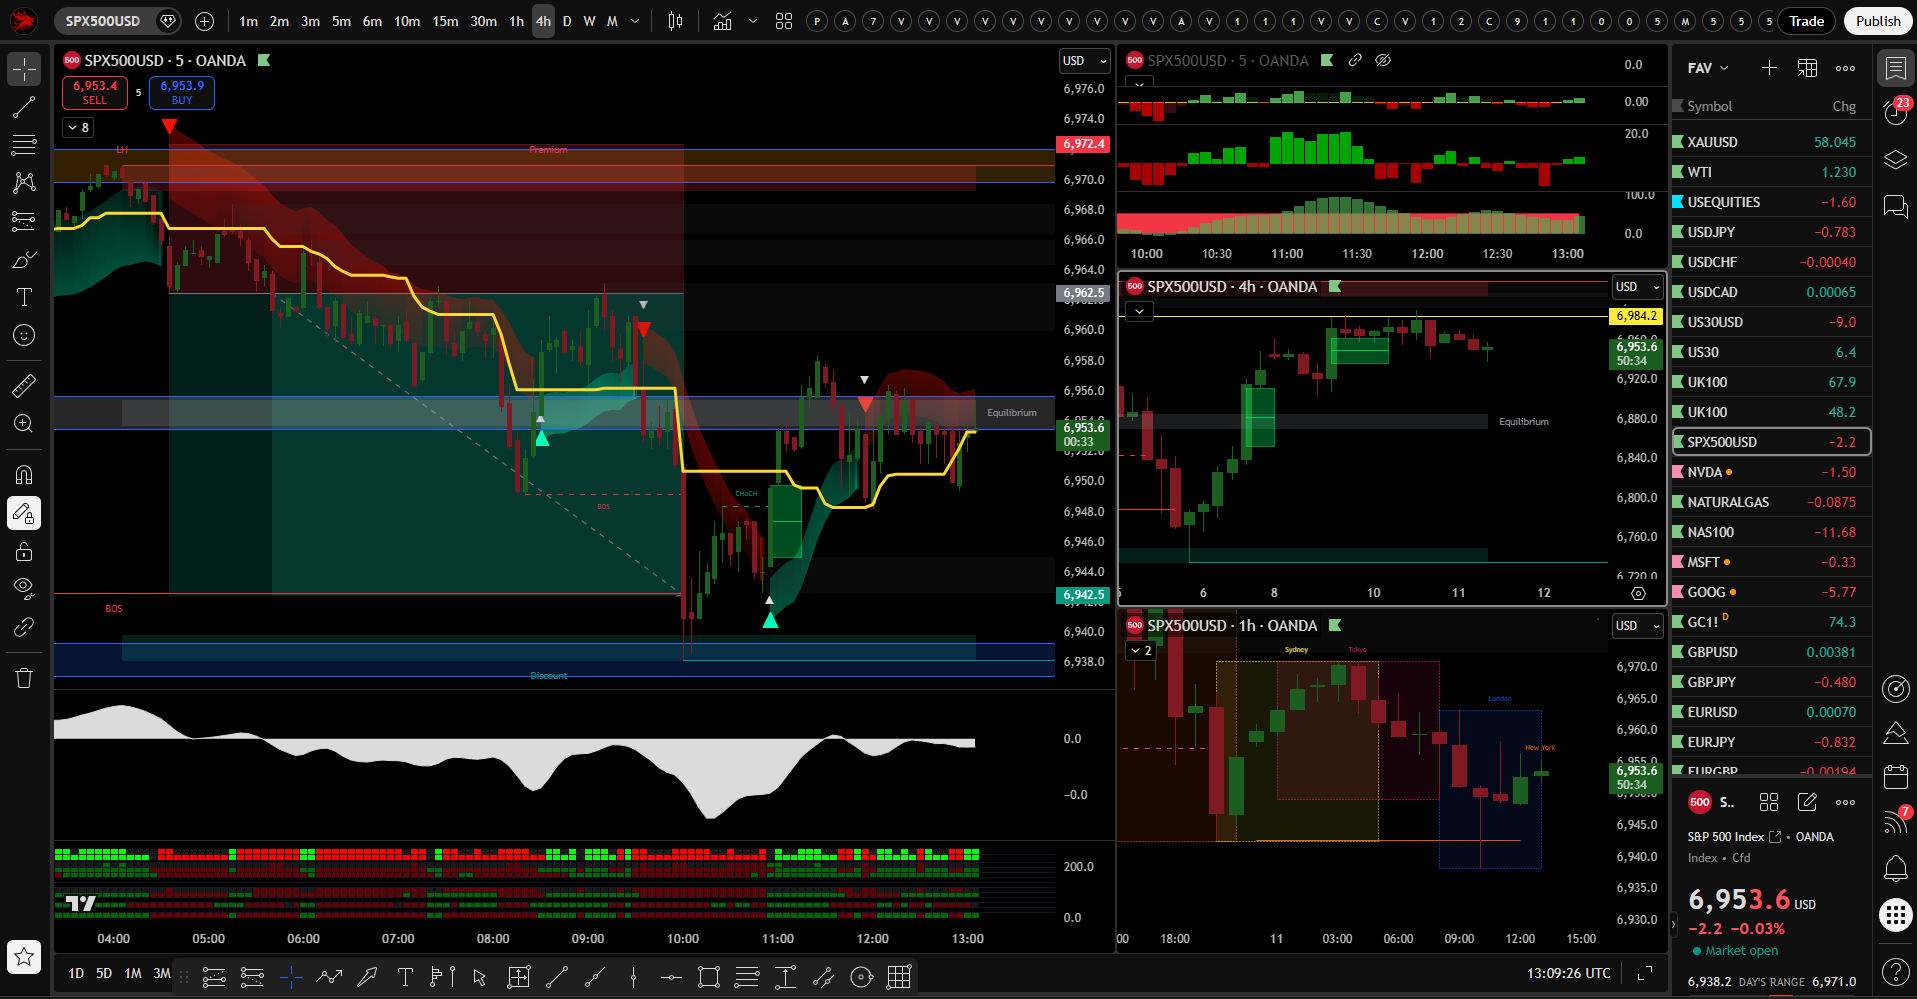Select the 1h timeframe
Image resolution: width=1917 pixels, height=999 pixels.
516,21
